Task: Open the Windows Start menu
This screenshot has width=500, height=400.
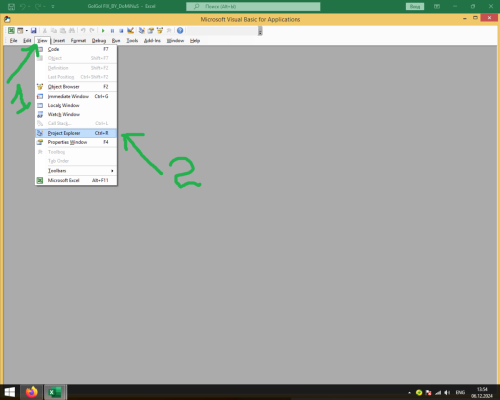Action: [10, 392]
